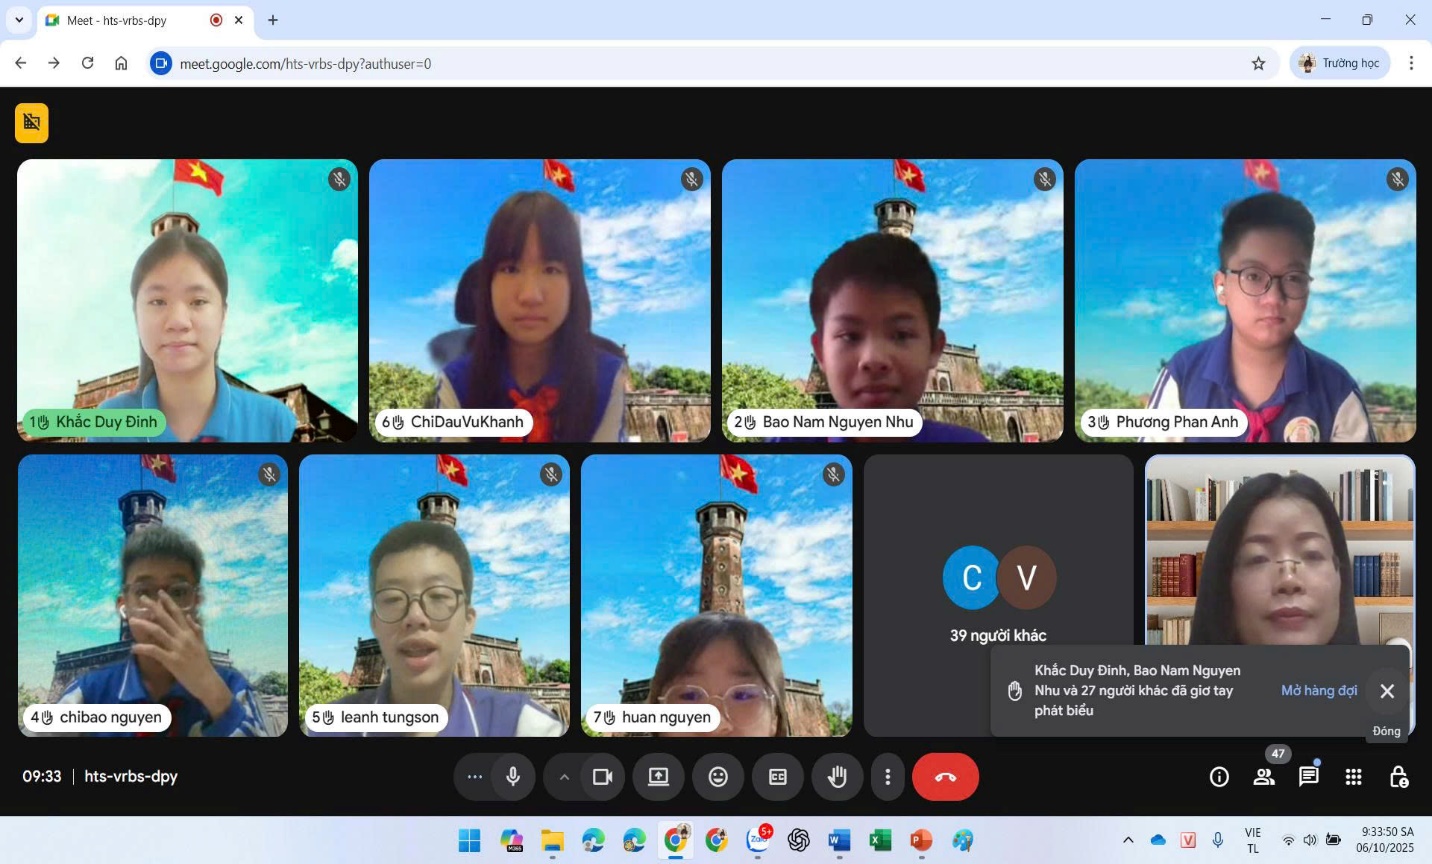Click the present screen icon
Image resolution: width=1432 pixels, height=864 pixels.
(x=658, y=777)
